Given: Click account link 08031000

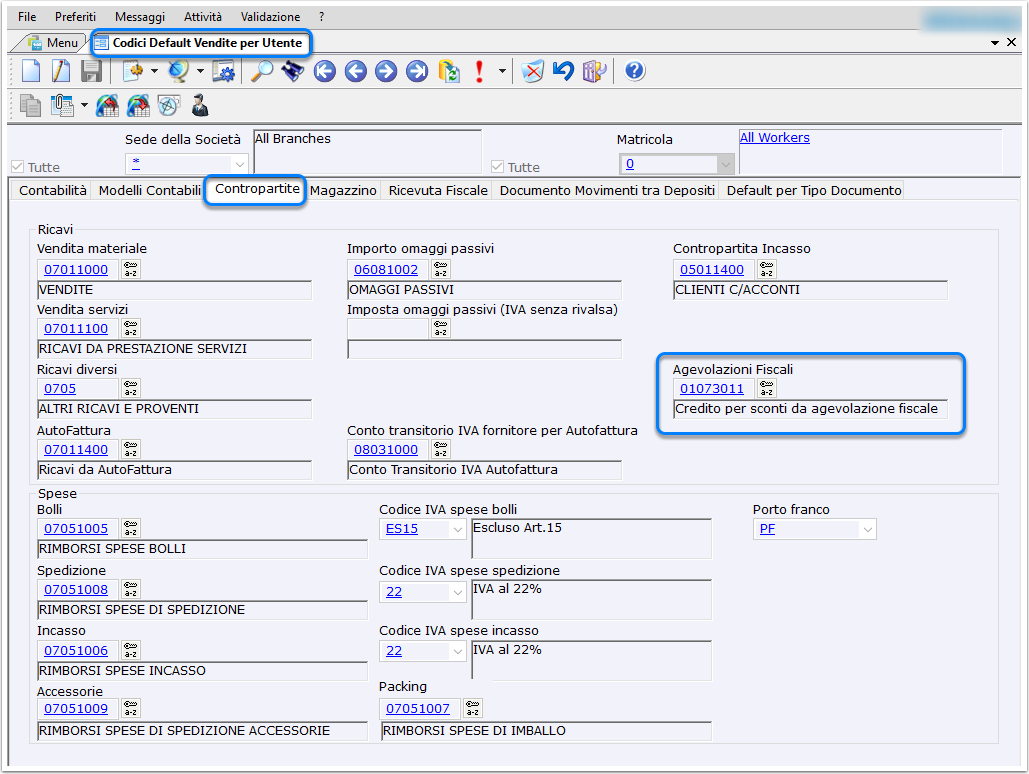Looking at the screenshot, I should 386,450.
